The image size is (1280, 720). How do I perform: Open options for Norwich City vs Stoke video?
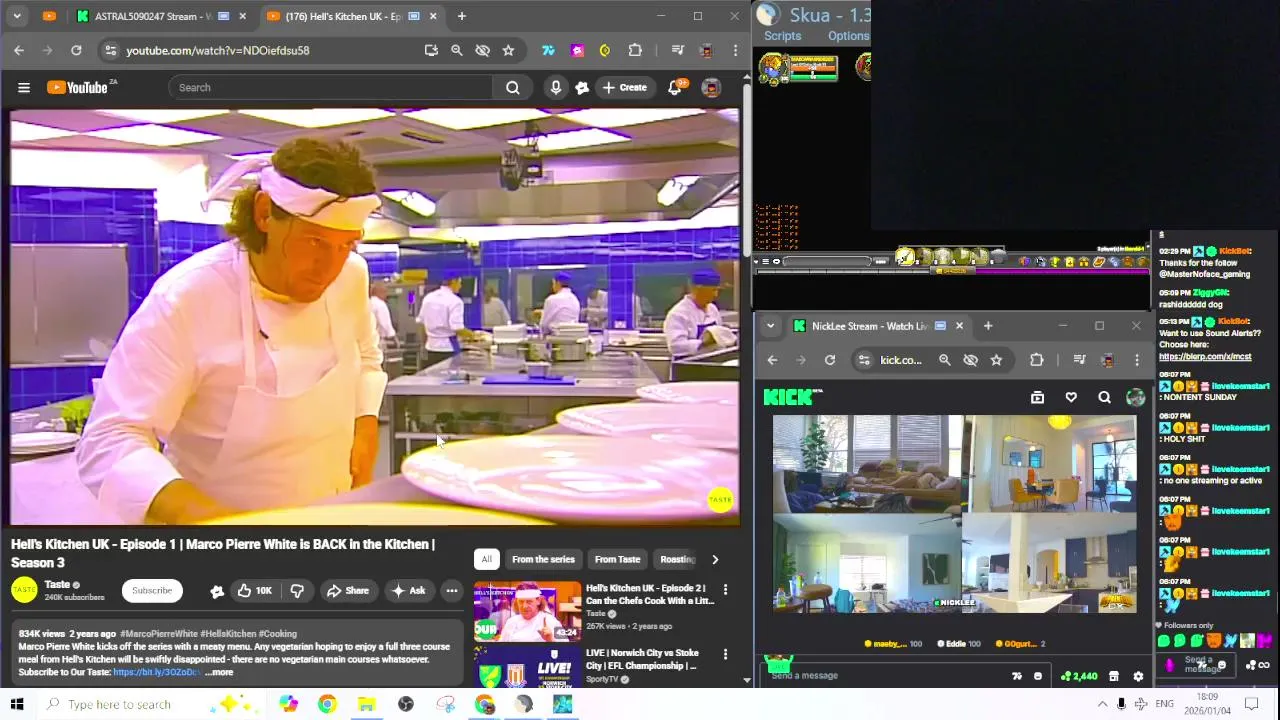click(x=725, y=654)
